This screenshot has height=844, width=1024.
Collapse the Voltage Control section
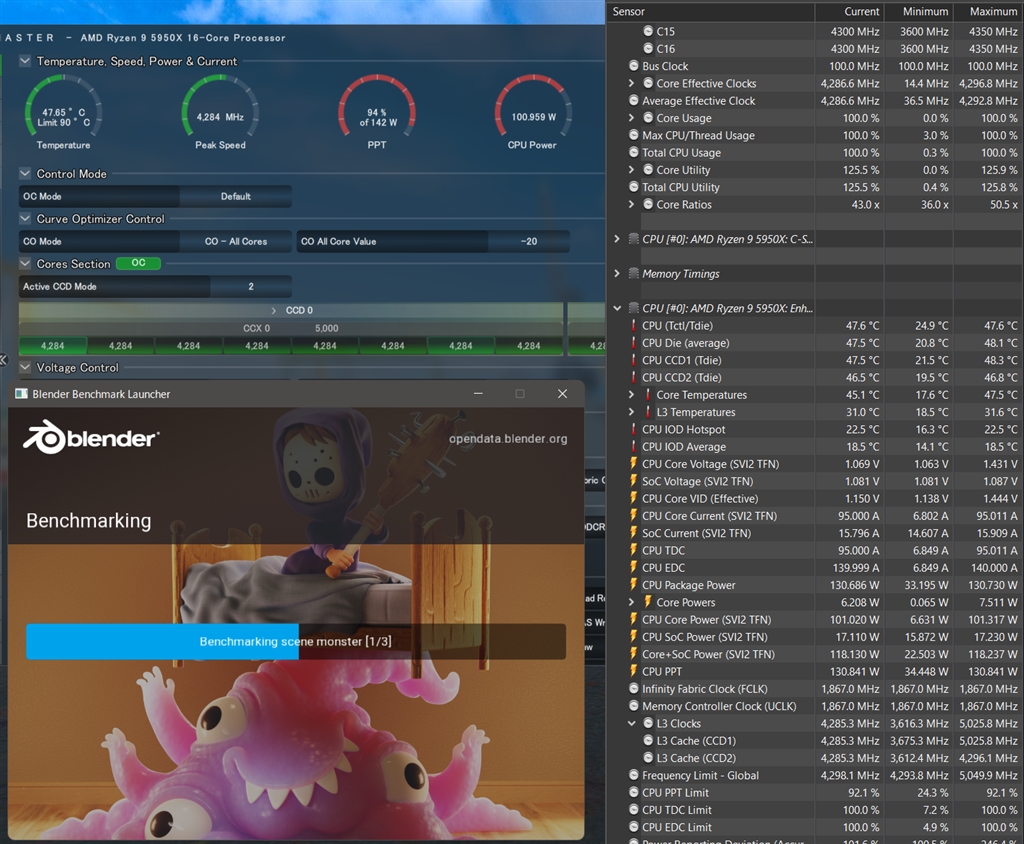click(x=25, y=367)
